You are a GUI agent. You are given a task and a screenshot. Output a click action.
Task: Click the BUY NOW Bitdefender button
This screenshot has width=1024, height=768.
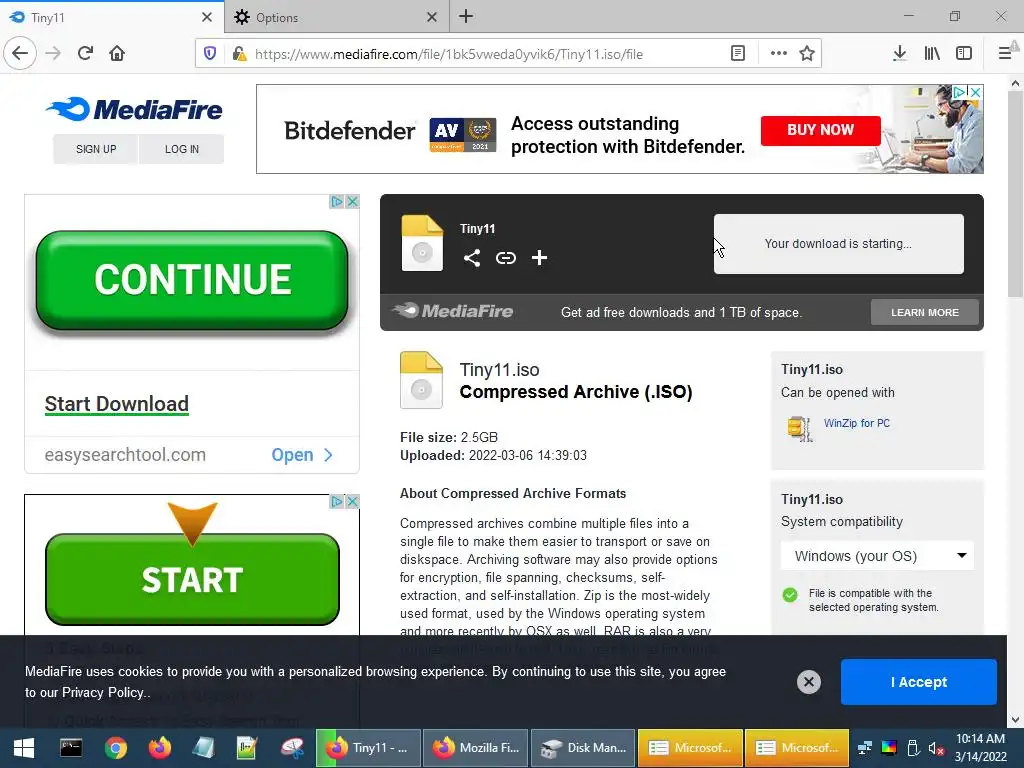coord(820,130)
